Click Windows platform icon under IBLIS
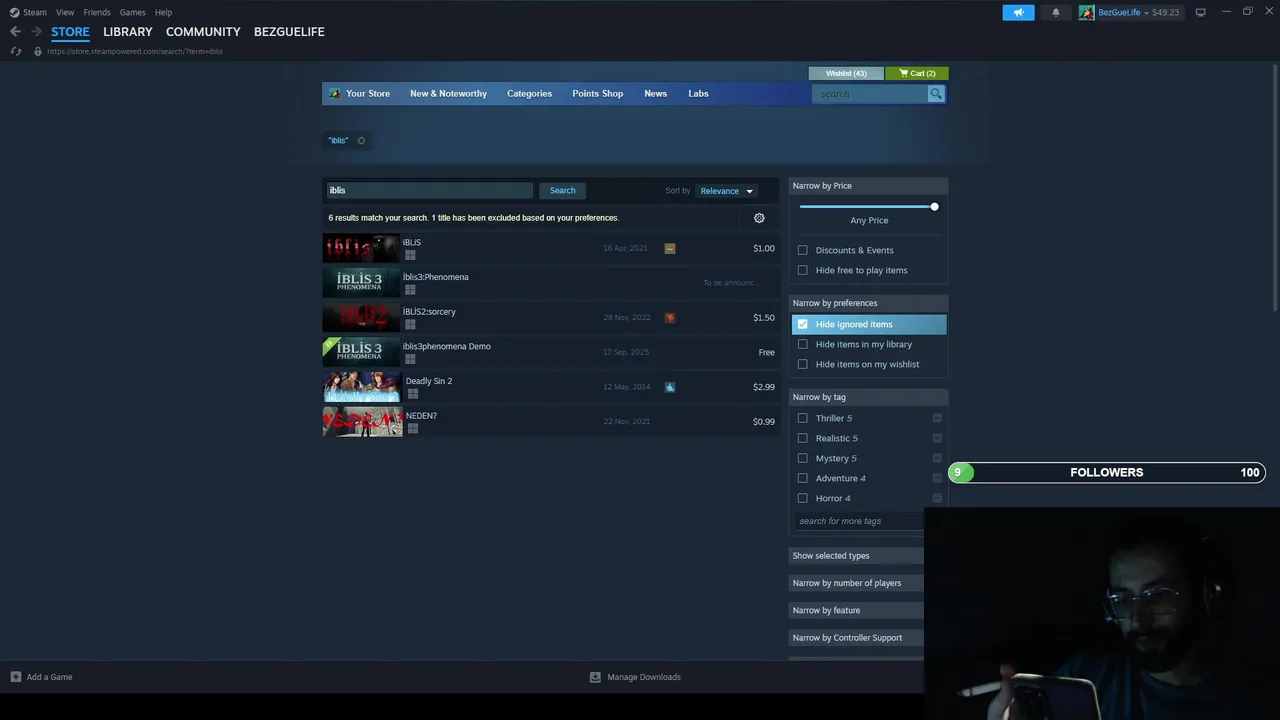Screen dimensions: 1280x720 click(410, 255)
